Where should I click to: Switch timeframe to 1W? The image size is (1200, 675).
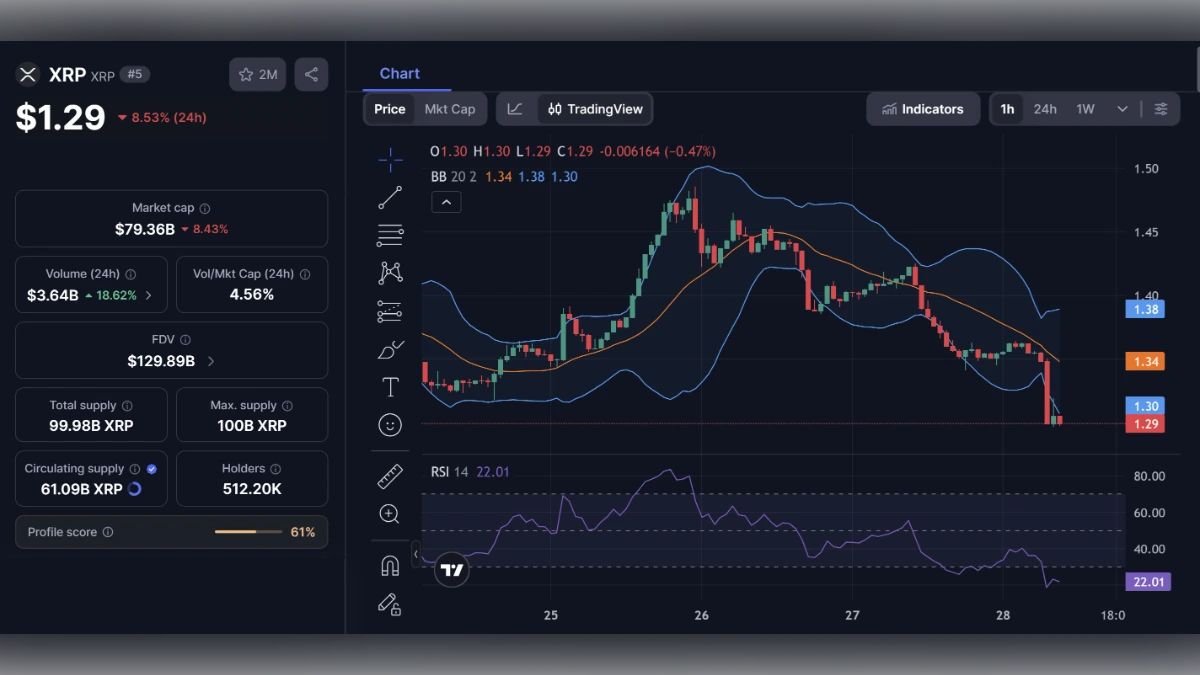pos(1087,108)
